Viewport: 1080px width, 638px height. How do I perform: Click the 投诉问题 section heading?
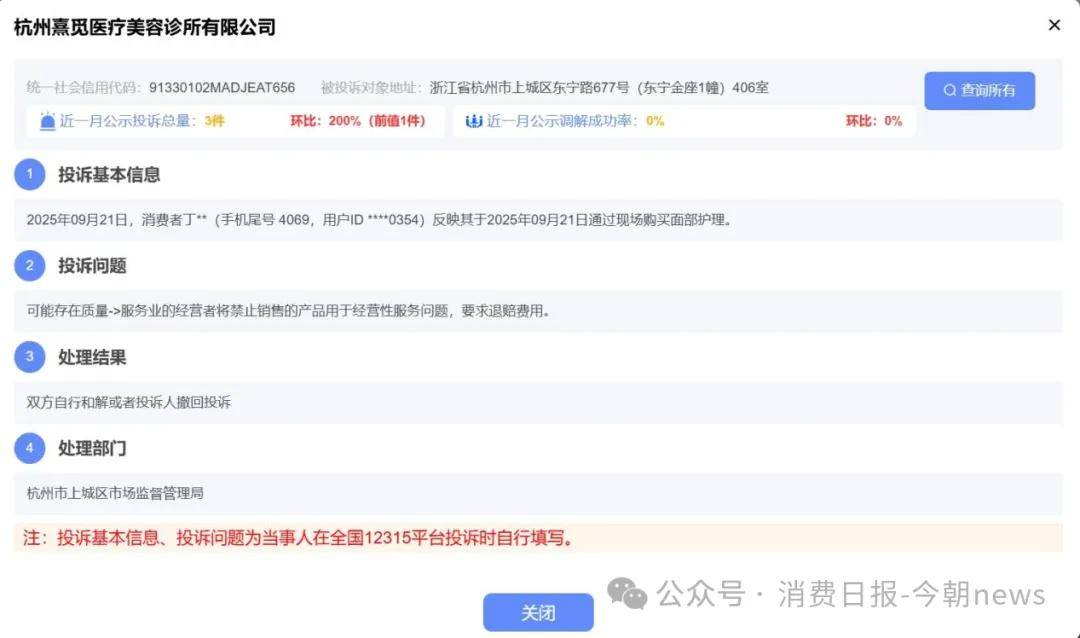tap(92, 266)
